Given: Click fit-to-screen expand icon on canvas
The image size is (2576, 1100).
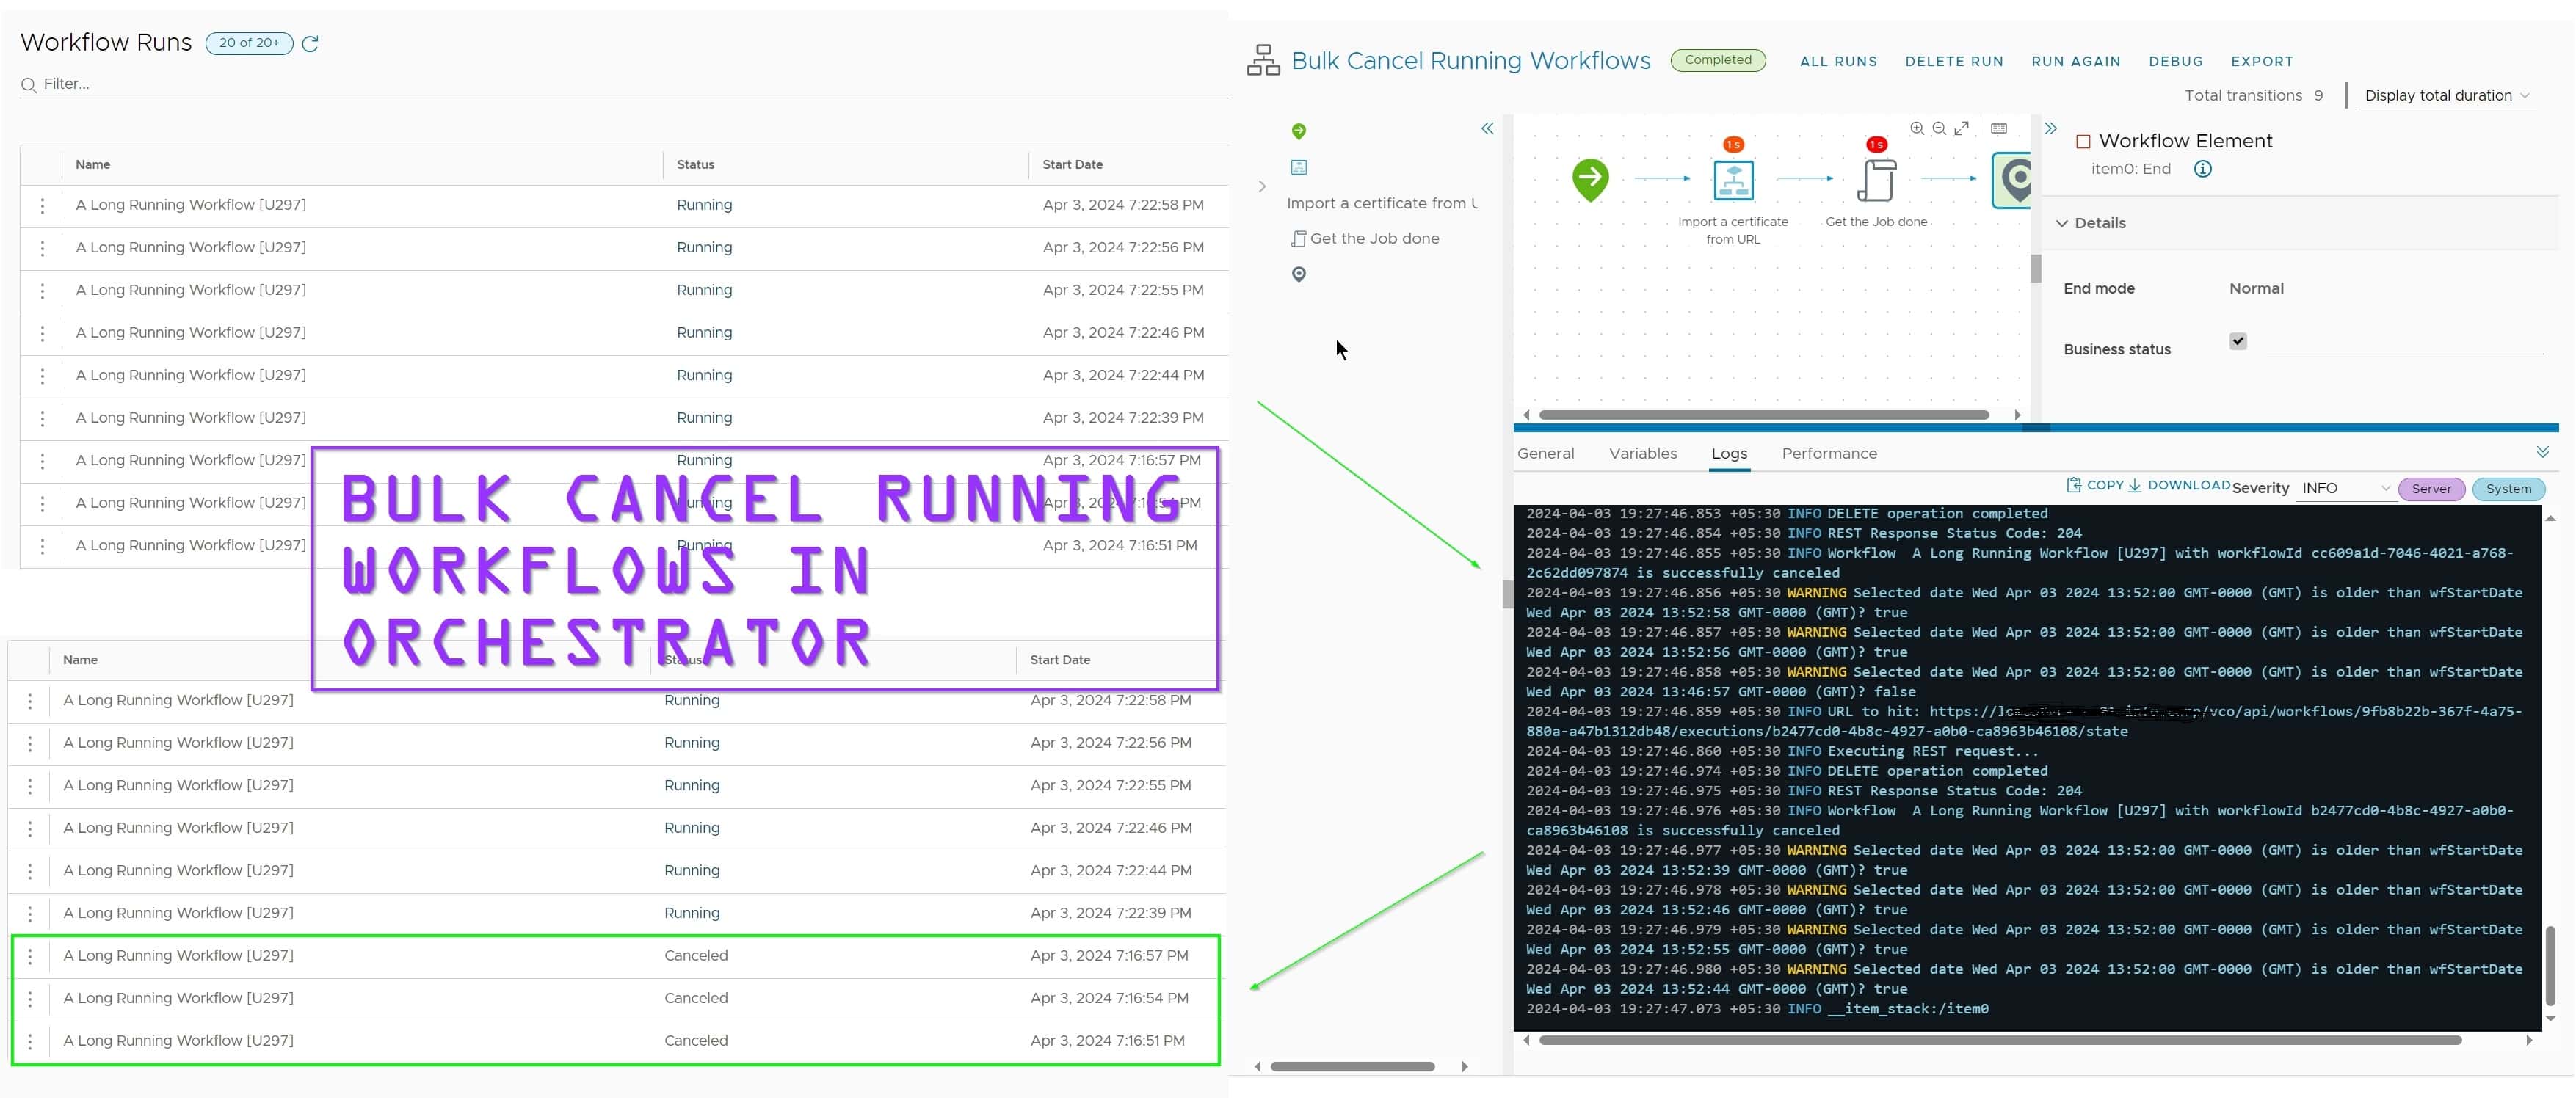Looking at the screenshot, I should [x=1962, y=128].
